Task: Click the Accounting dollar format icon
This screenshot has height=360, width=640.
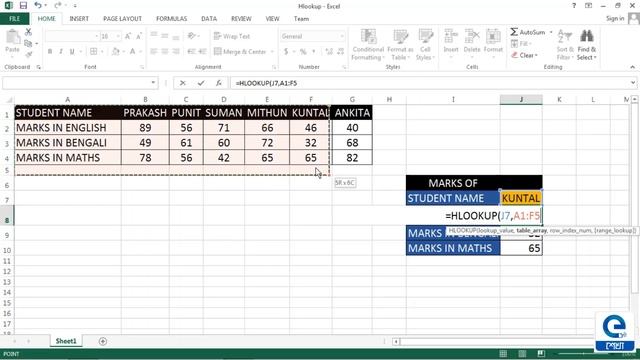Action: pos(286,51)
